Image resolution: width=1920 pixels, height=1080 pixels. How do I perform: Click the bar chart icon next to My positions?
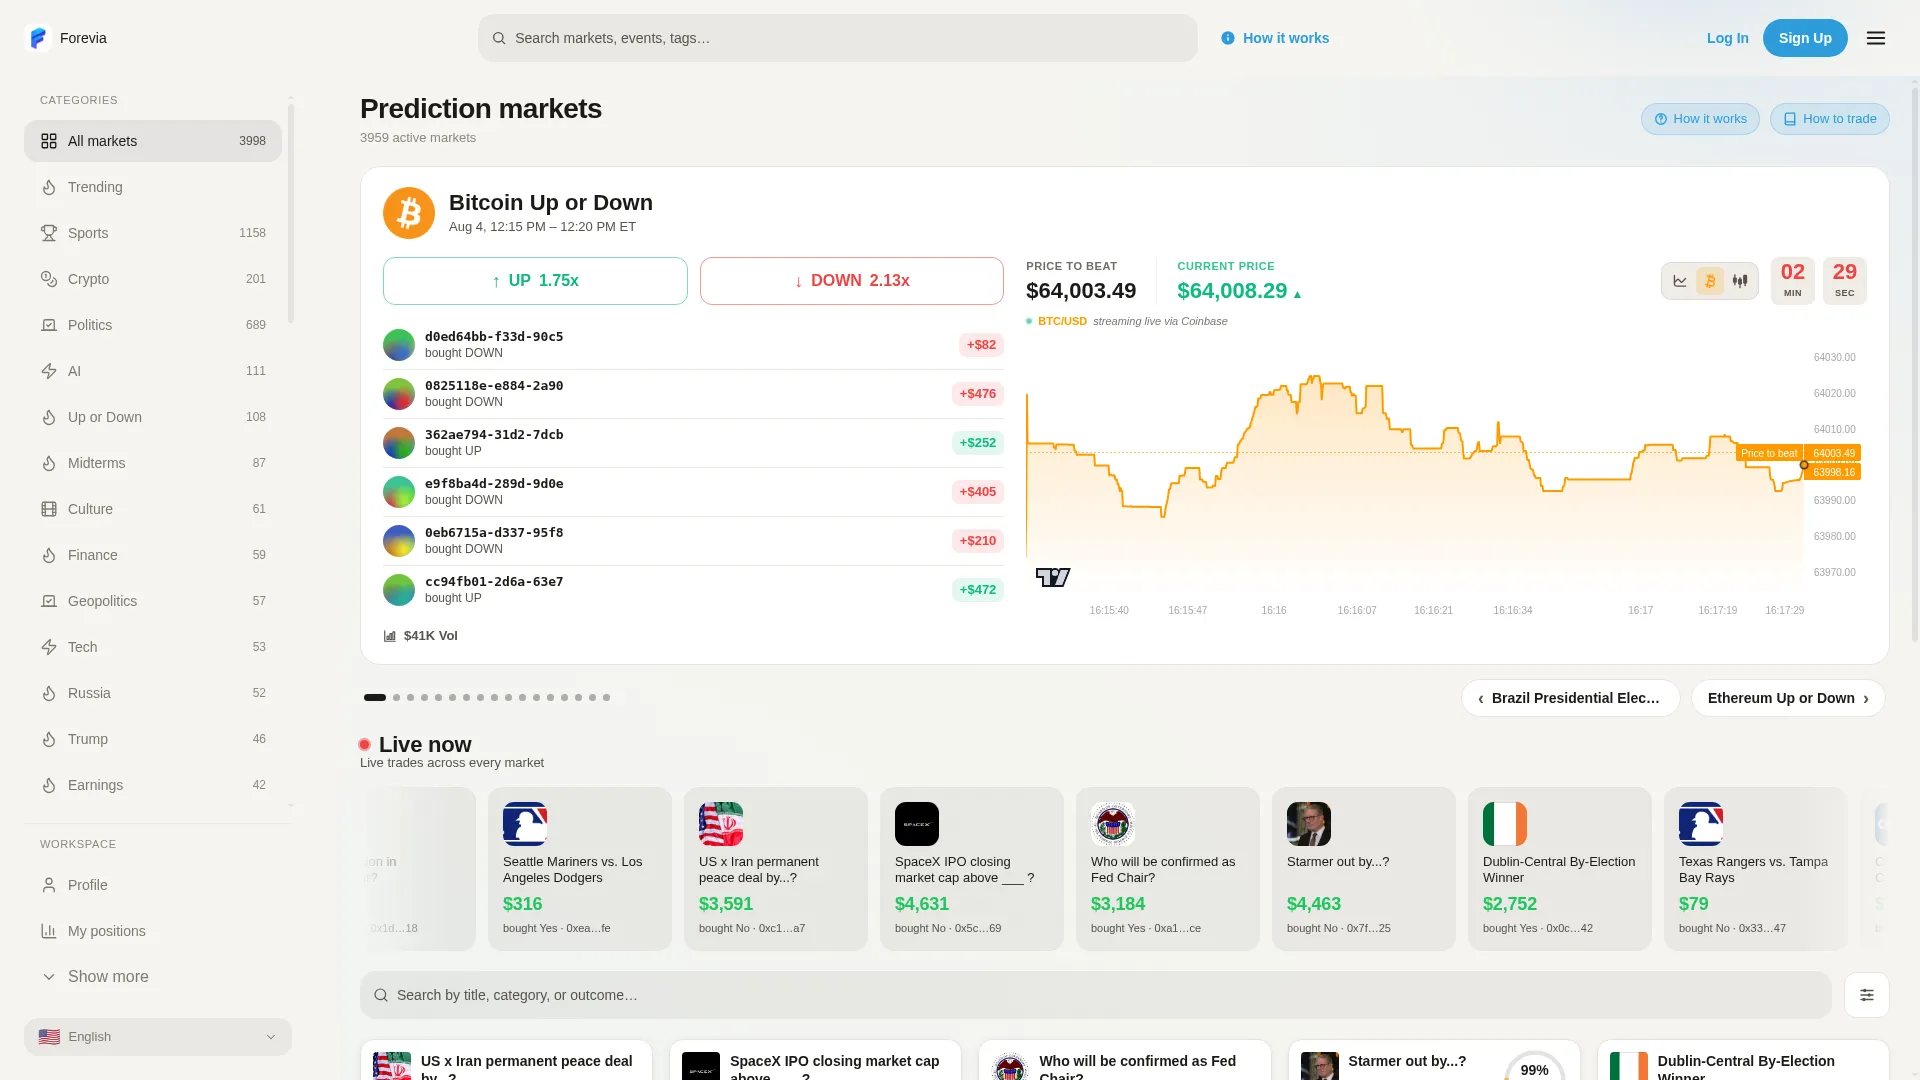click(x=49, y=931)
